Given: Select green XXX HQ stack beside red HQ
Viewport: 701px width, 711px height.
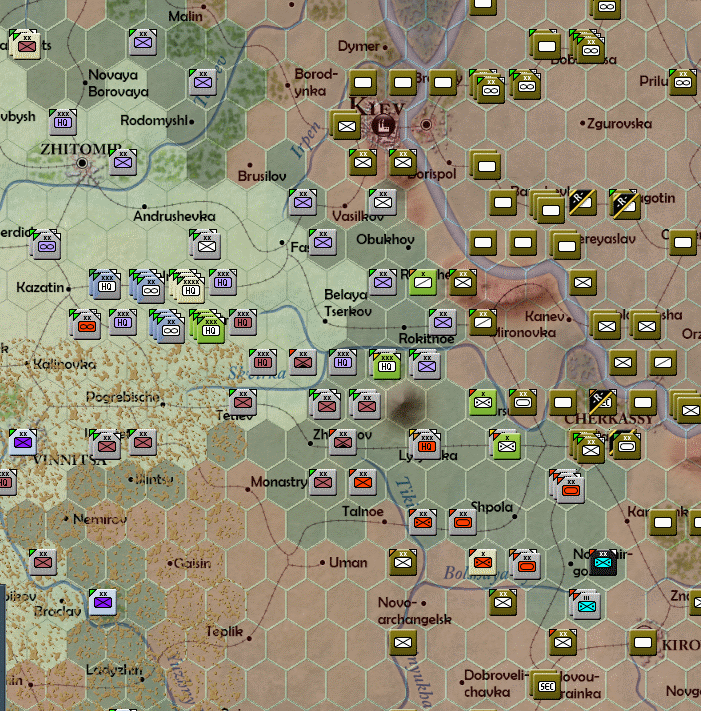Looking at the screenshot, I should [210, 330].
